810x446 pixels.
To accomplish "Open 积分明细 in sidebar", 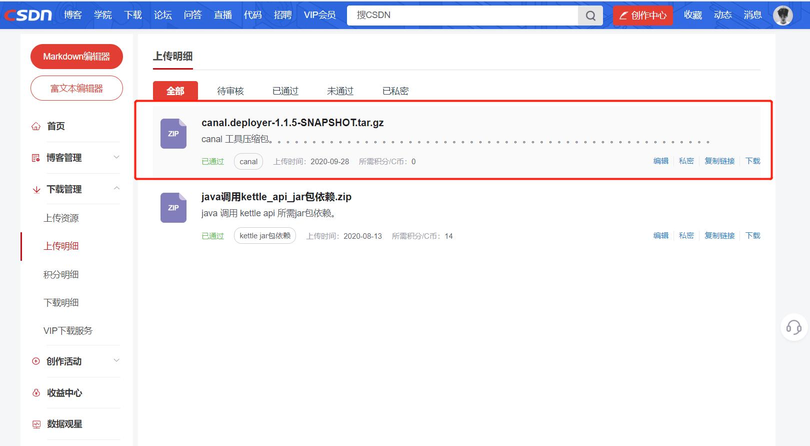I will click(61, 274).
